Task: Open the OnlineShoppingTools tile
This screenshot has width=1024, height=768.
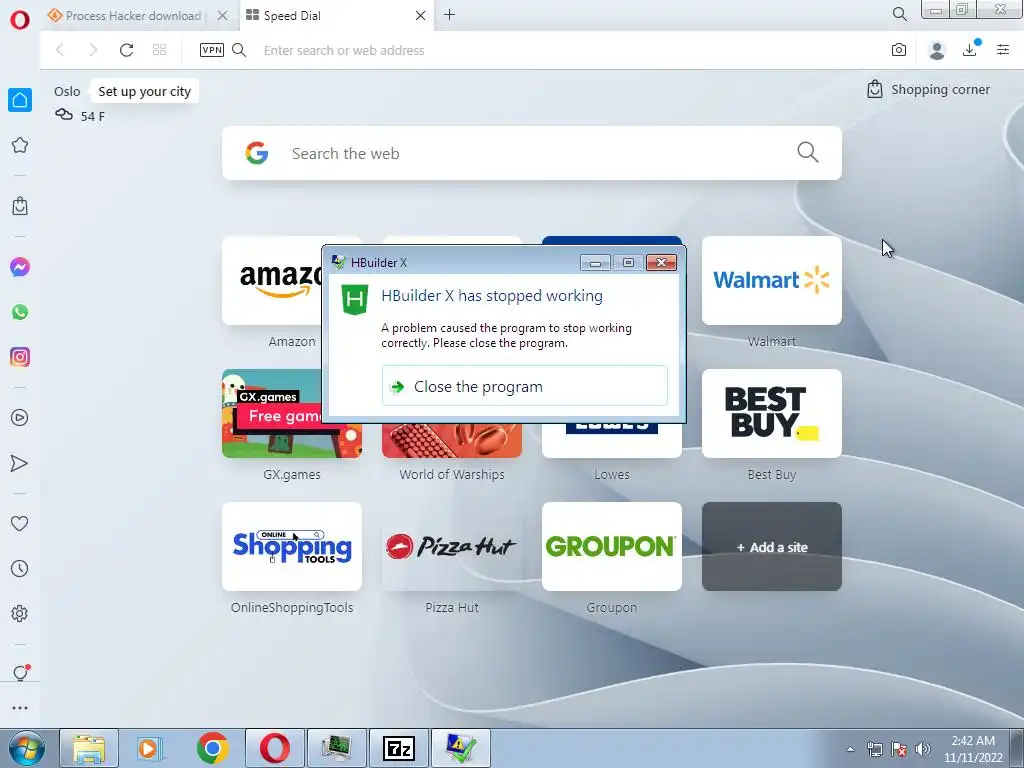Action: (292, 547)
